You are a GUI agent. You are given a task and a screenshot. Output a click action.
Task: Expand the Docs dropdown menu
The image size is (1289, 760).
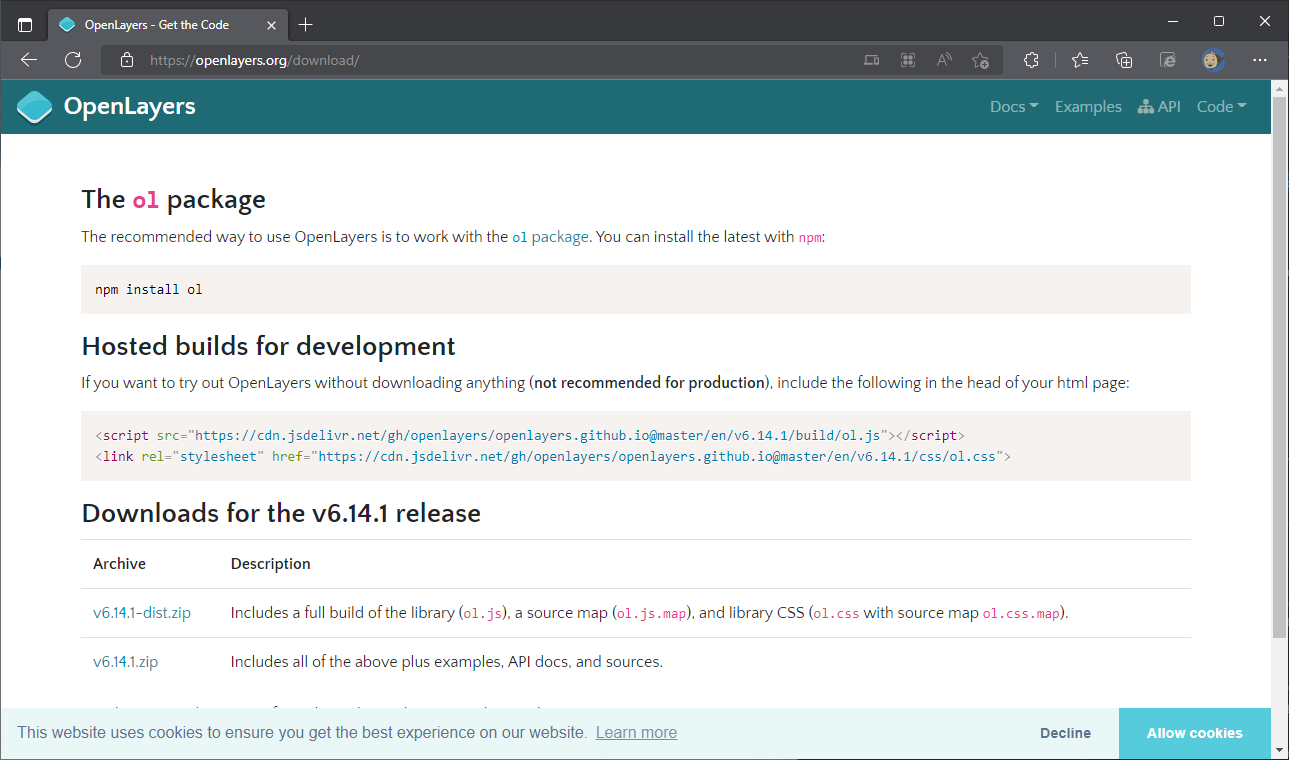coord(1014,107)
